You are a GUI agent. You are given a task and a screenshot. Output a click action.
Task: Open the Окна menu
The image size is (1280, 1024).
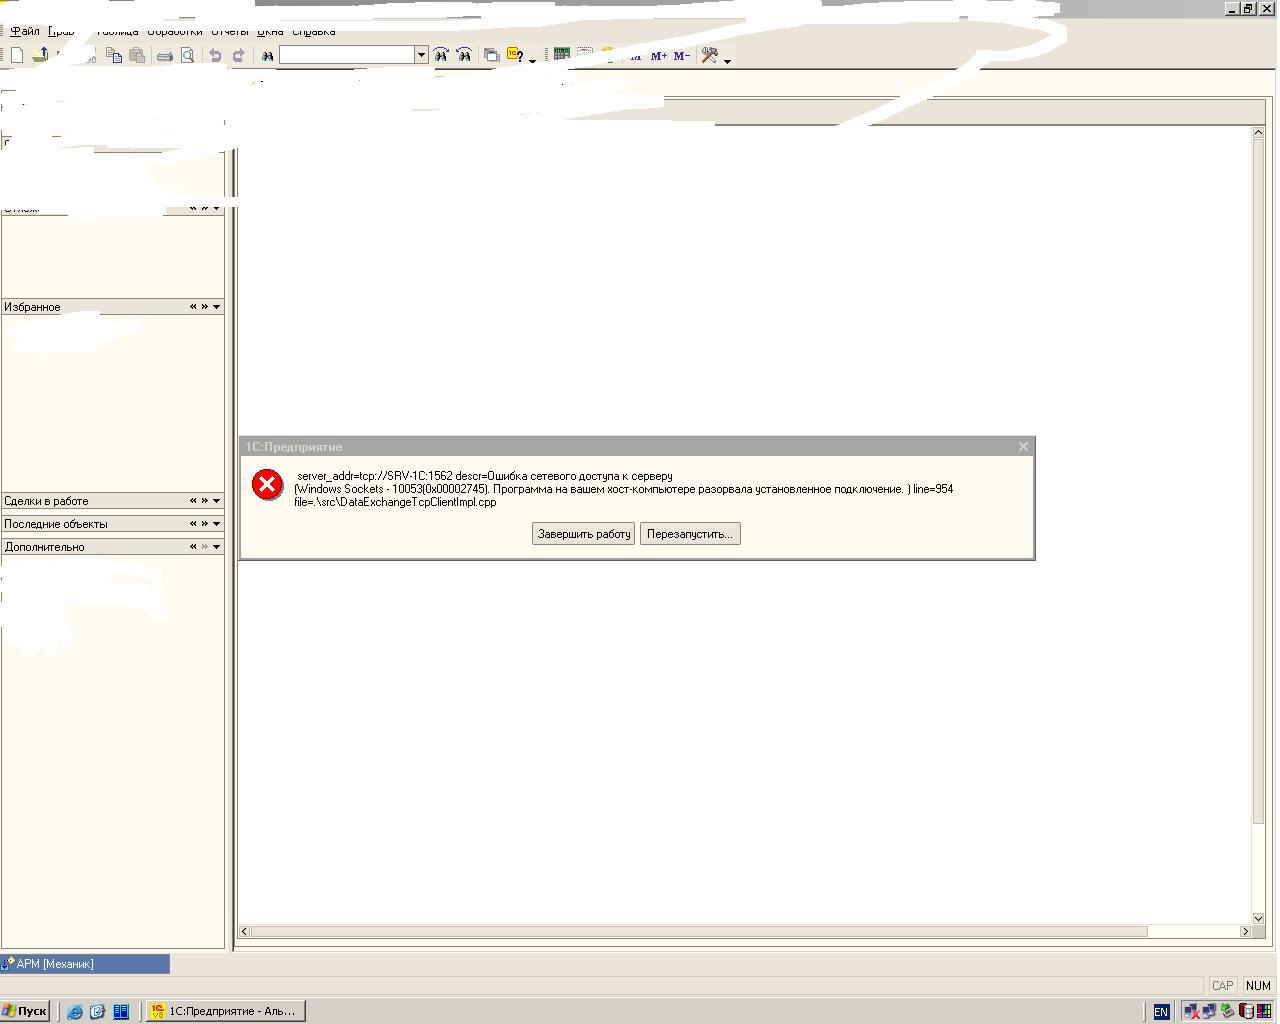tap(270, 31)
